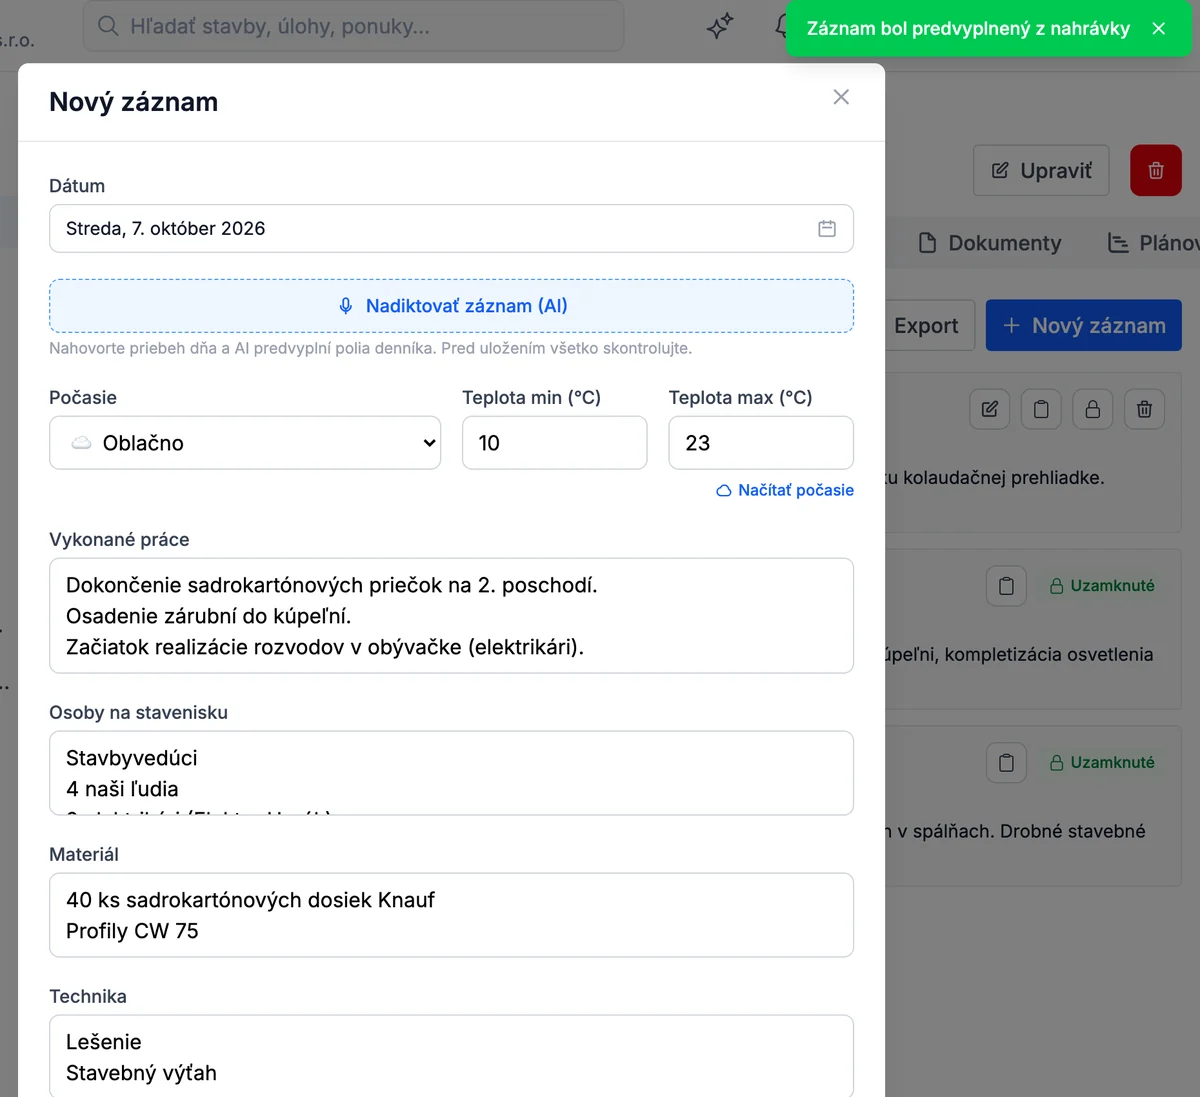
Task: Edit the entry mentioning kolaudačnej prehliadke
Action: tap(990, 409)
